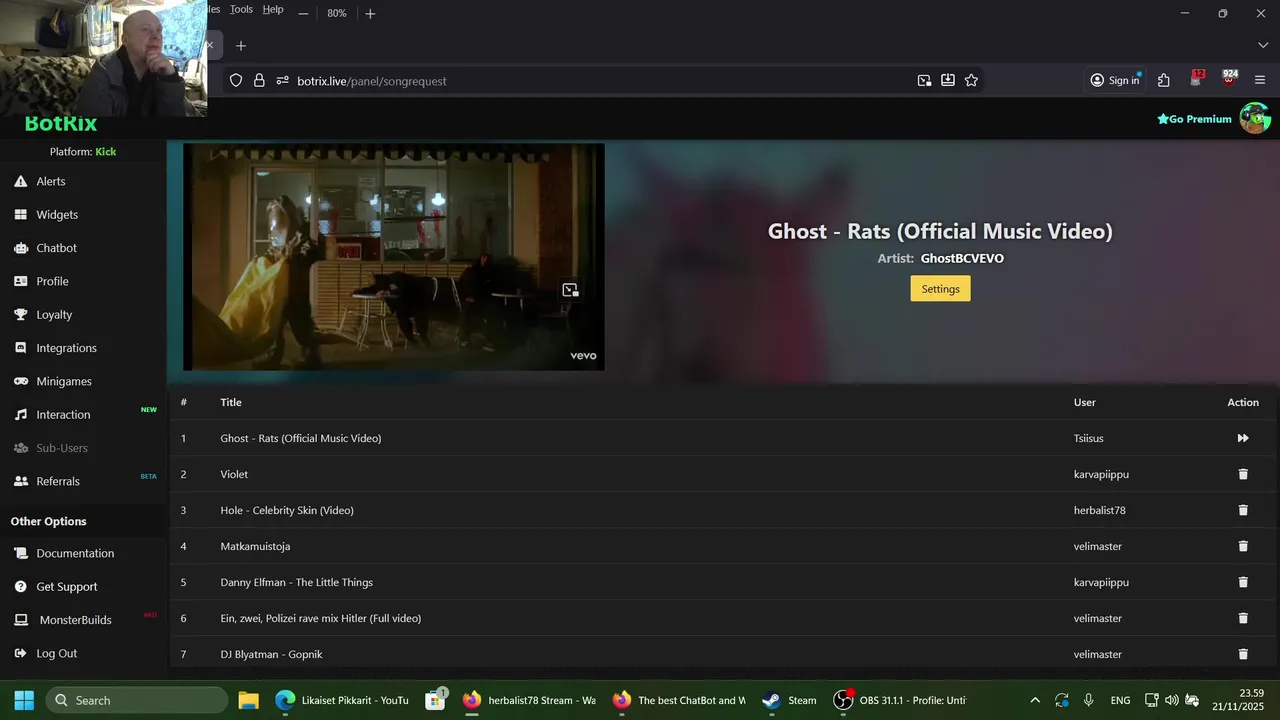The width and height of the screenshot is (1280, 720).
Task: Click the yellow Settings button
Action: (x=940, y=289)
